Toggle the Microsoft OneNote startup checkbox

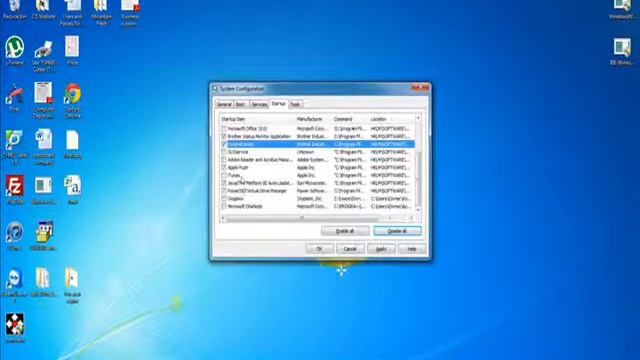(224, 206)
